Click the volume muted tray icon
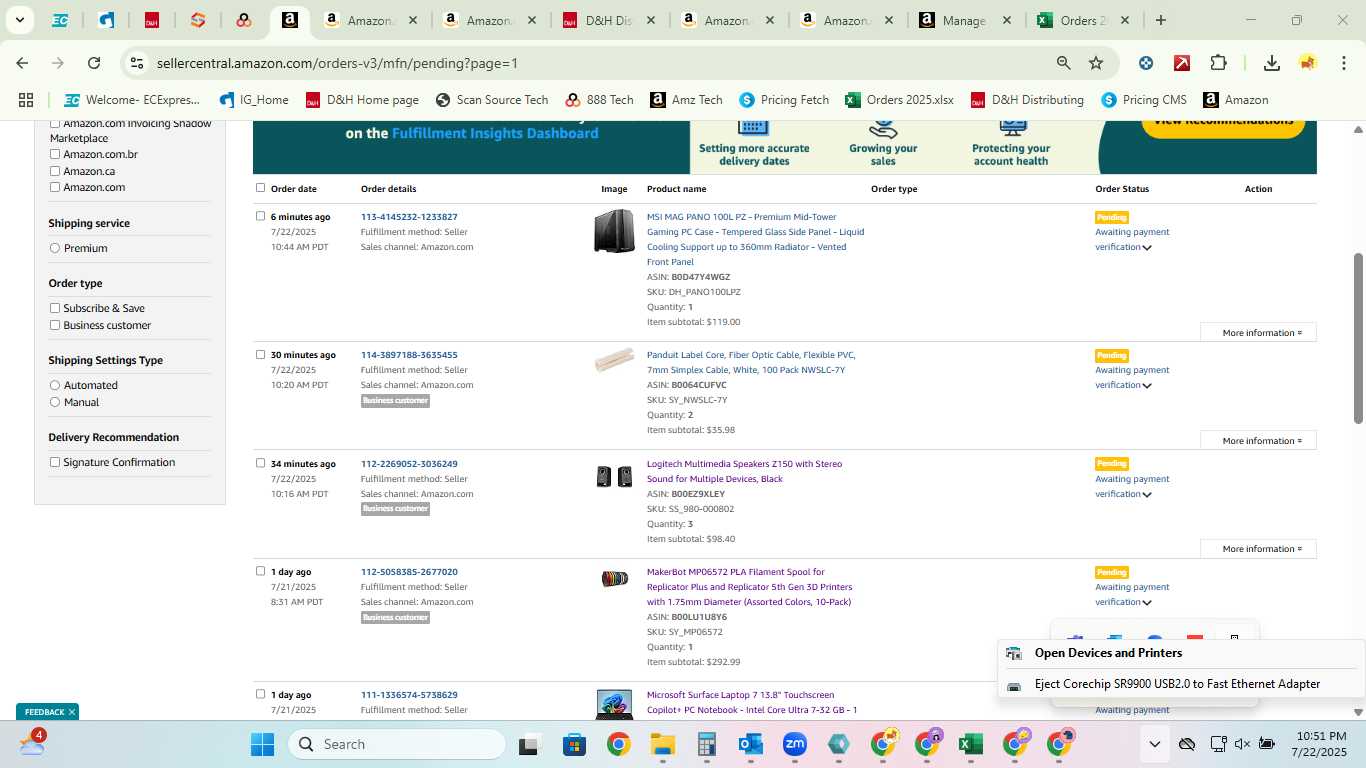 (1242, 744)
